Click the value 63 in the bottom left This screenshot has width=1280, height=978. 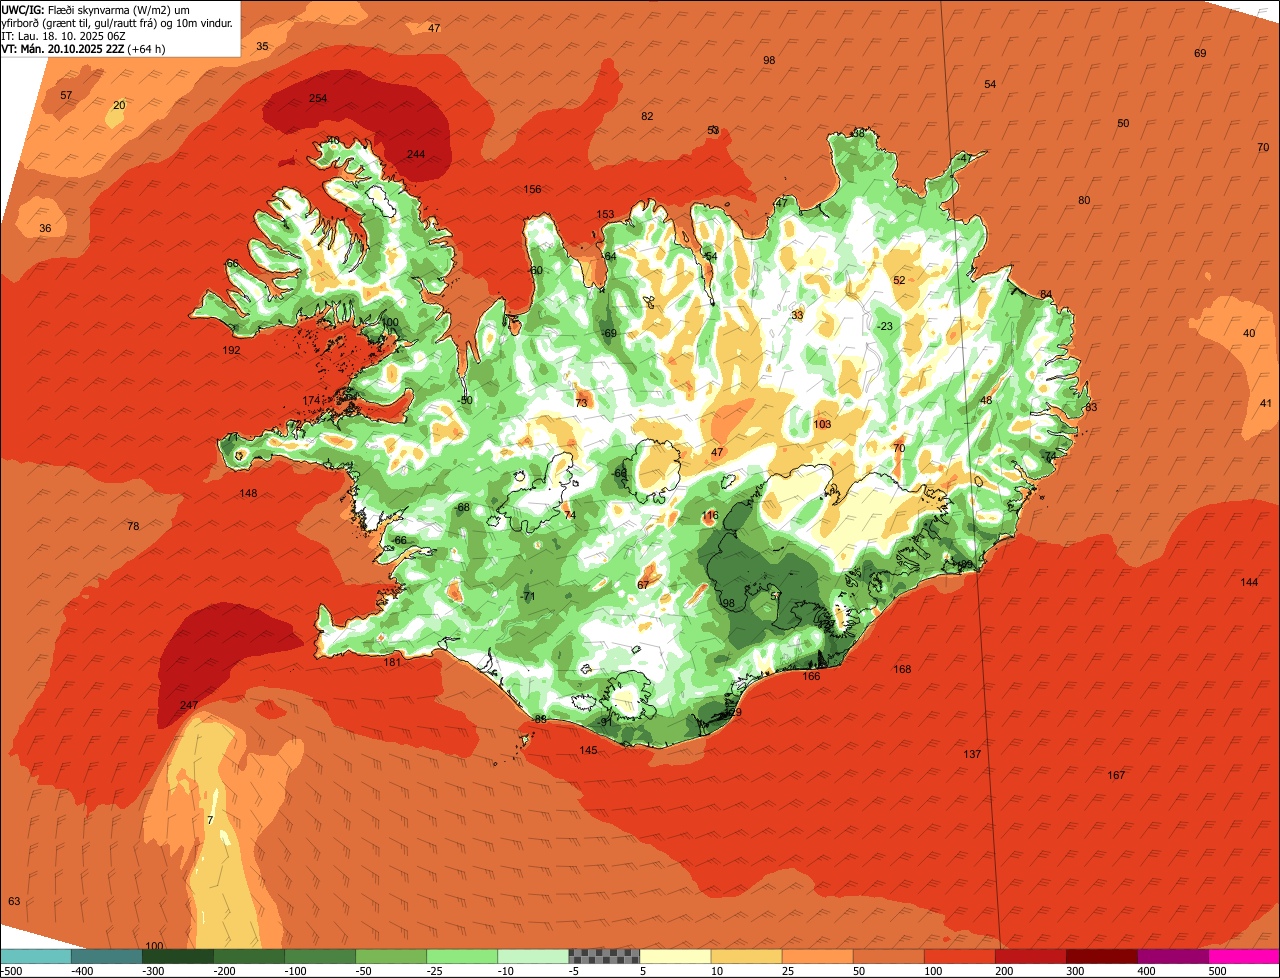(14, 901)
